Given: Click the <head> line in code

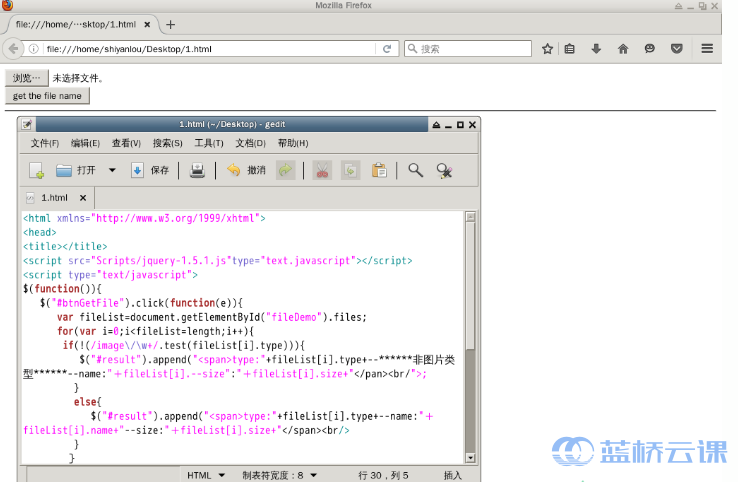Looking at the screenshot, I should coord(40,232).
